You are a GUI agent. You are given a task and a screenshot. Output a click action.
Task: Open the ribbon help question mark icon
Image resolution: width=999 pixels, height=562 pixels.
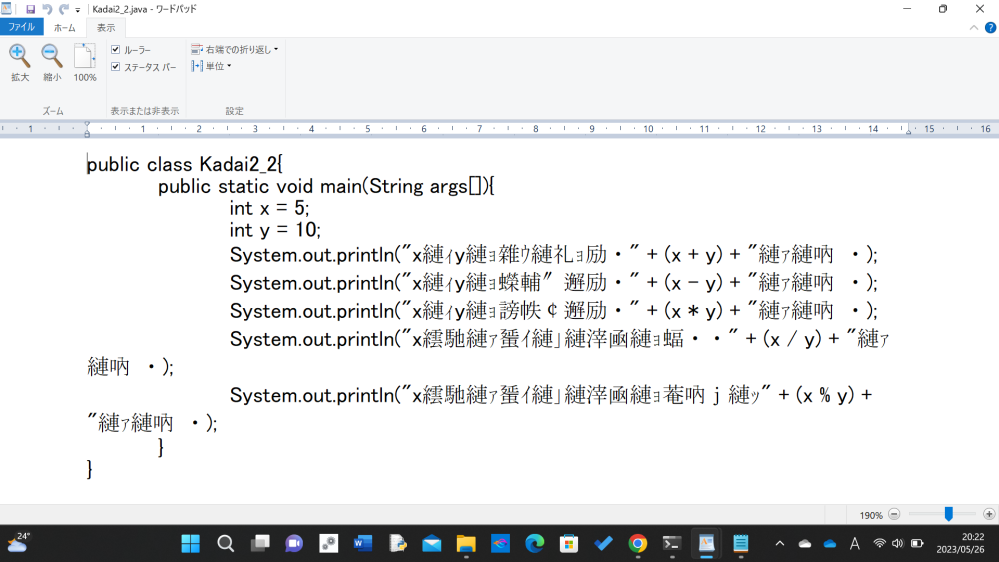pyautogui.click(x=990, y=27)
